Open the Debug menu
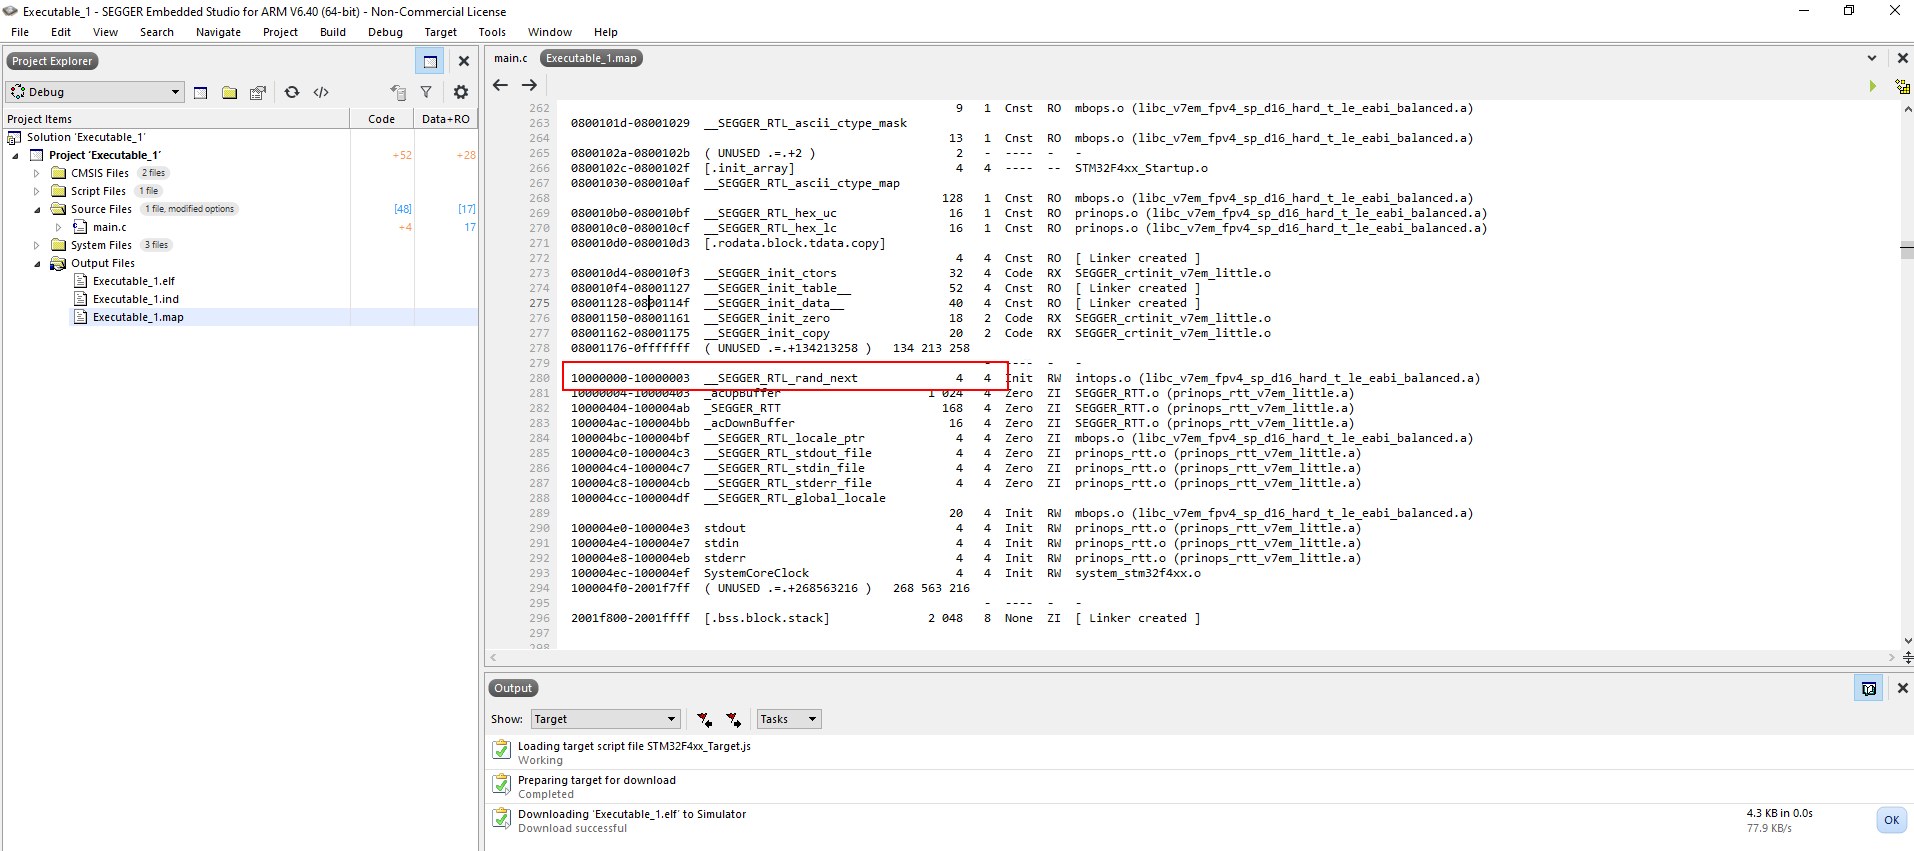Image resolution: width=1914 pixels, height=851 pixels. pos(385,32)
